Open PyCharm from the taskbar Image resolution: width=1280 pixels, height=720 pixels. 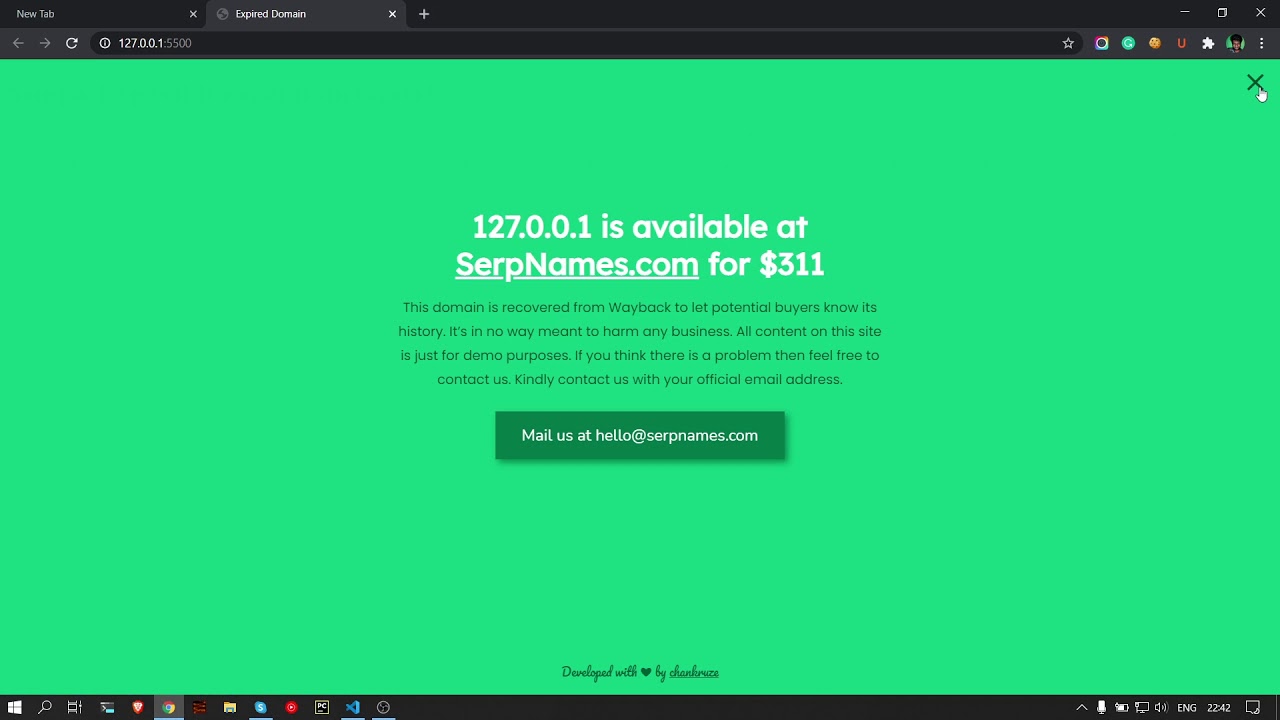pyautogui.click(x=322, y=707)
